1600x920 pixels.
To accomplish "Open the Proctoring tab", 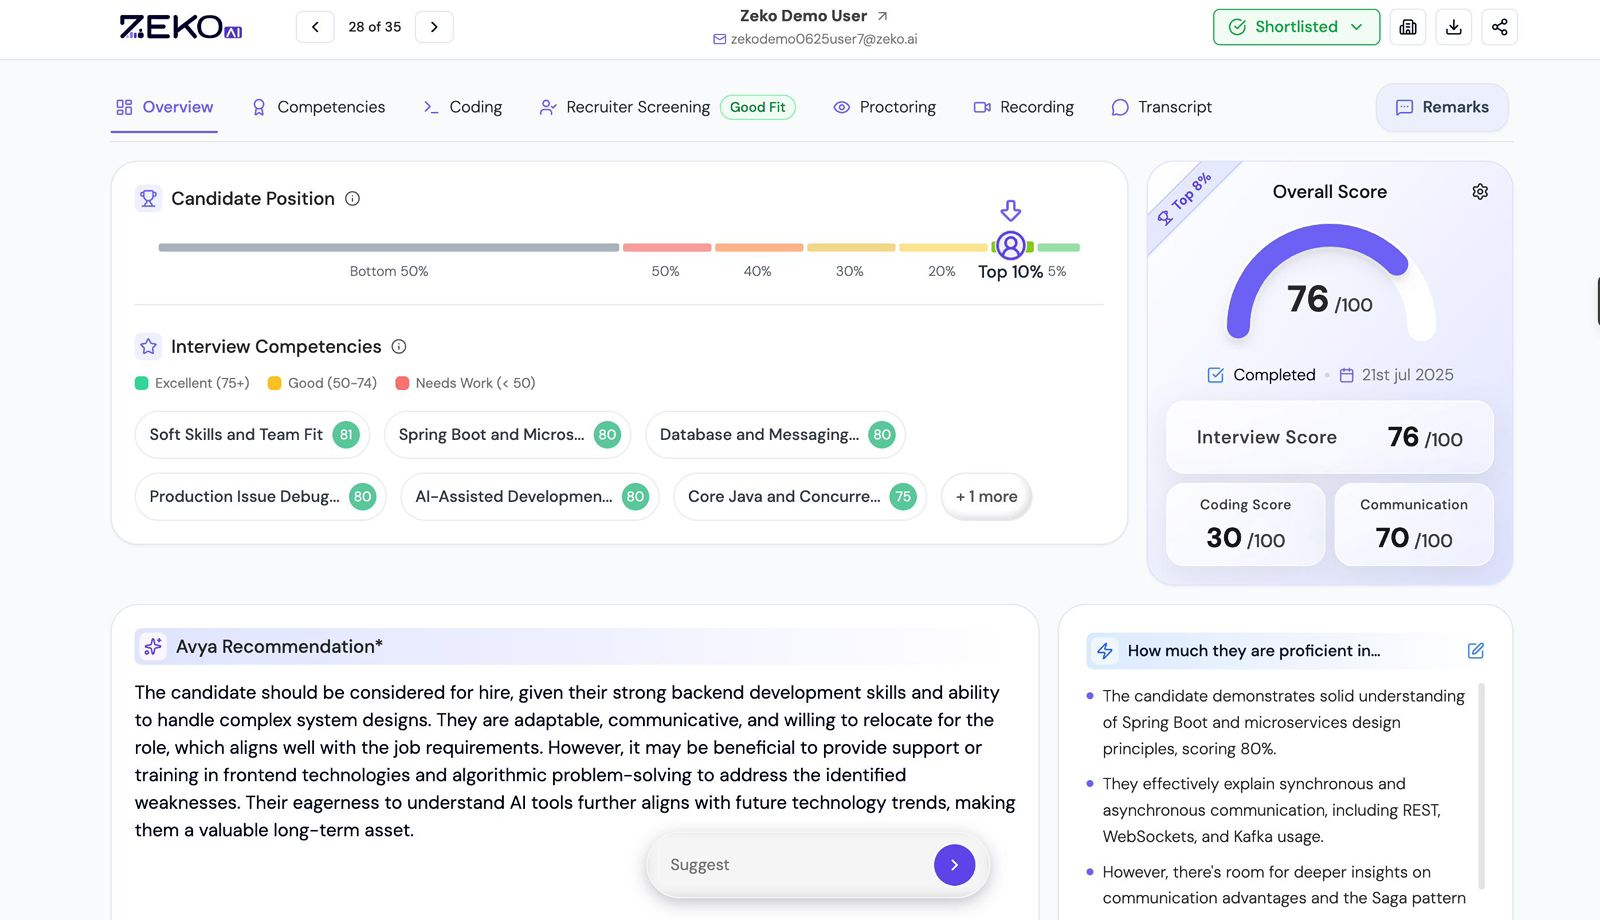I will click(885, 107).
